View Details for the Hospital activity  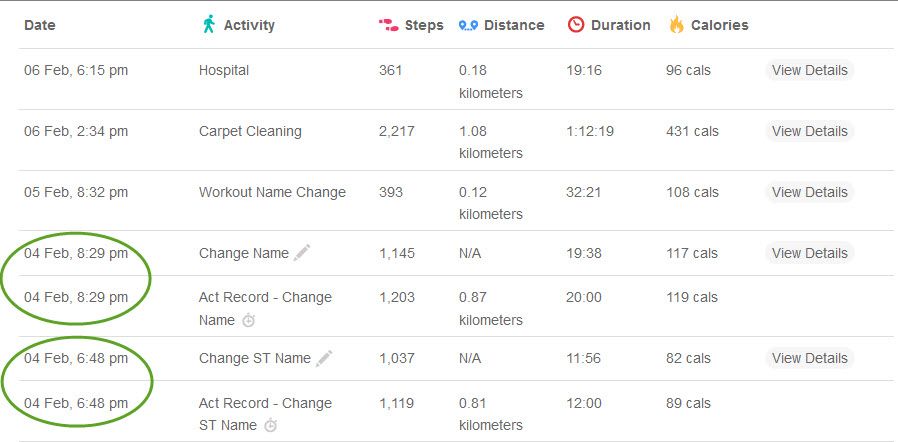(x=809, y=70)
